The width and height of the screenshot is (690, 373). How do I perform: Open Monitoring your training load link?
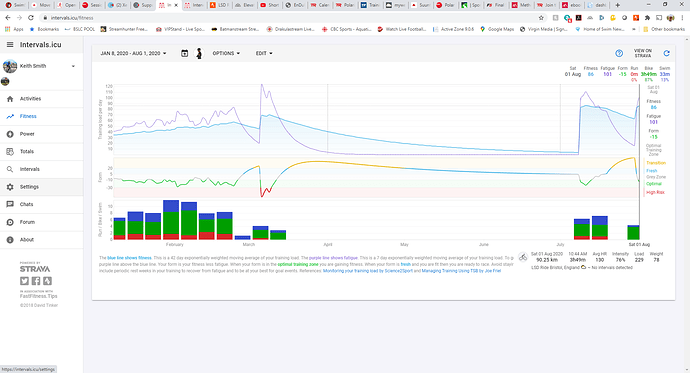(x=368, y=271)
